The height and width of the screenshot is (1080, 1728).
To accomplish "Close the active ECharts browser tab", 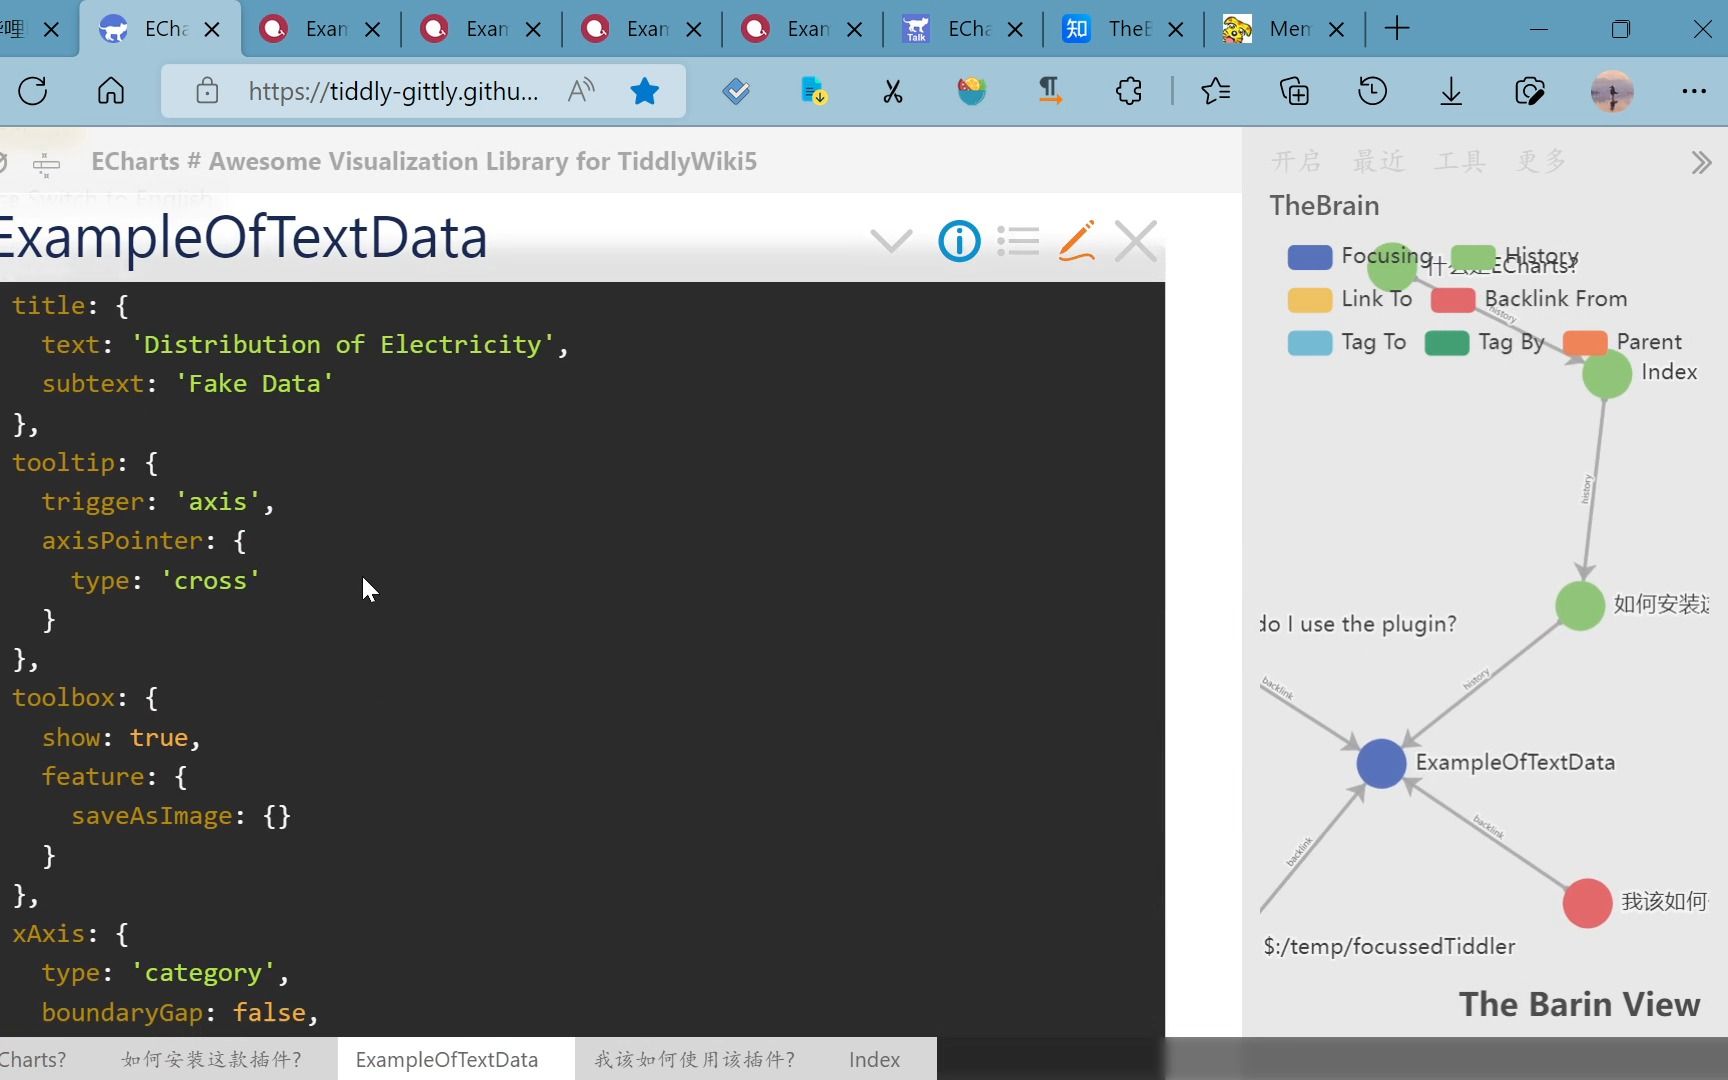I will click(x=212, y=30).
